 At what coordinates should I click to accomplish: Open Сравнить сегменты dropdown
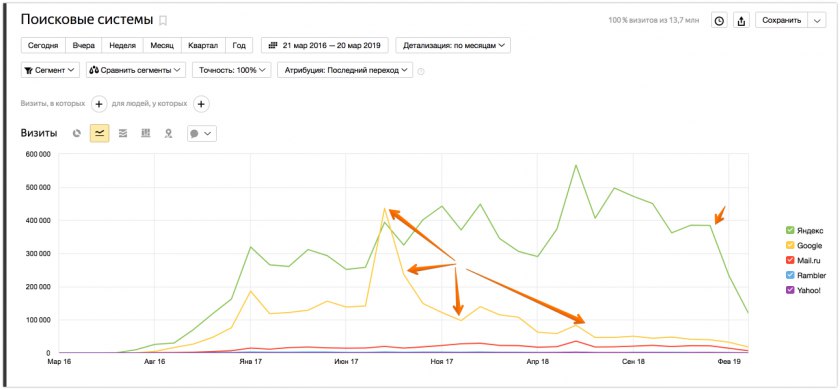tap(136, 70)
